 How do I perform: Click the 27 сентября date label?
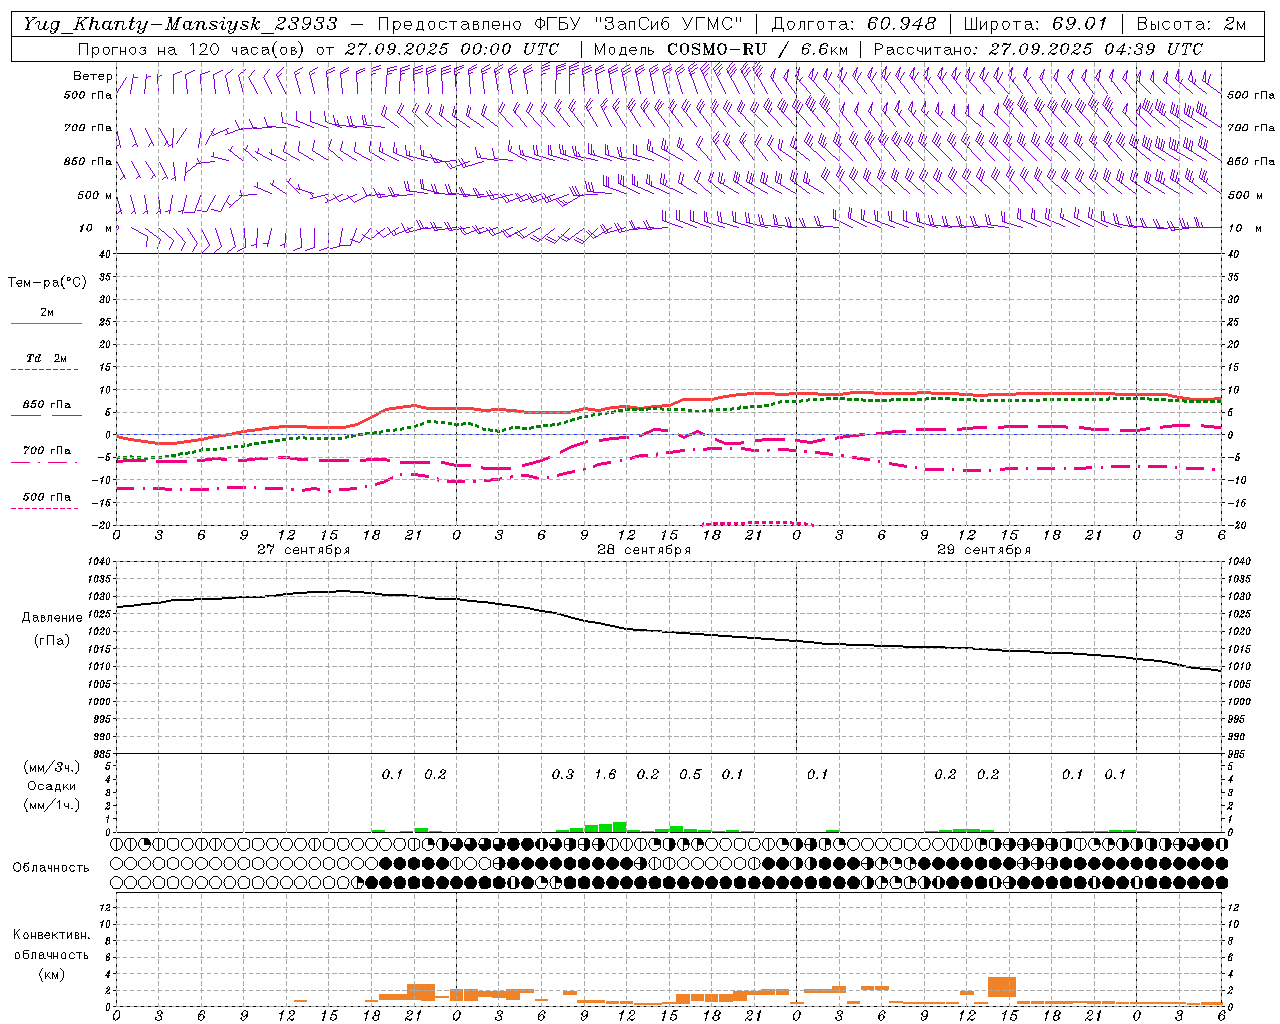303,550
